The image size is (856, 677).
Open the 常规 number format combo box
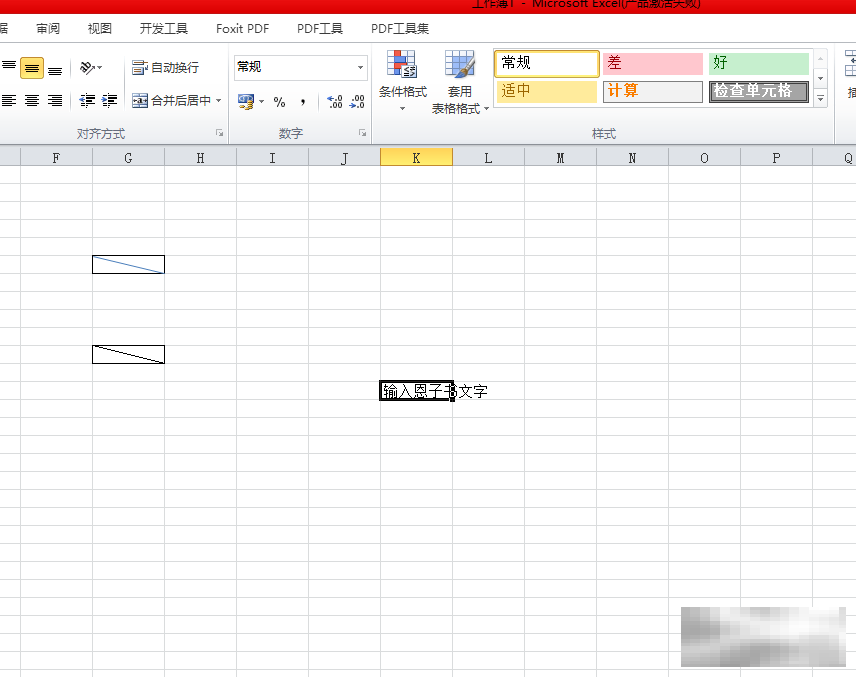(x=300, y=67)
